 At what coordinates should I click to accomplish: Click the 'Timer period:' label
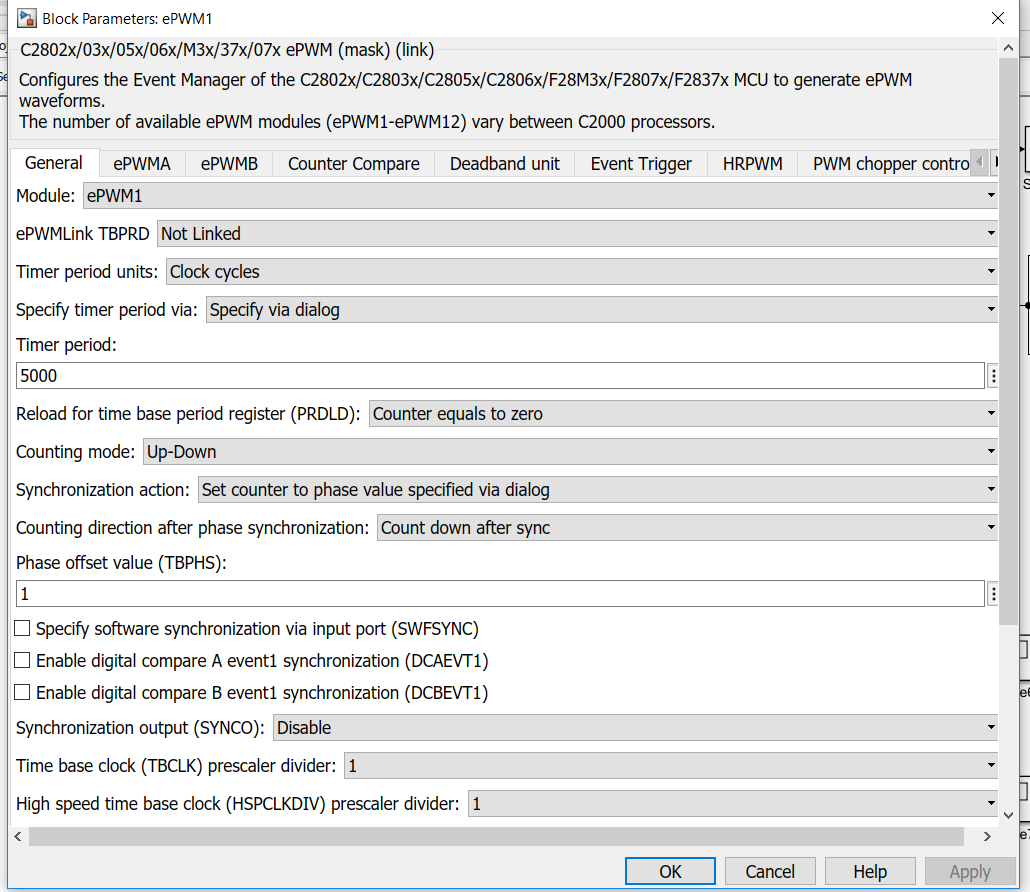pos(66,345)
